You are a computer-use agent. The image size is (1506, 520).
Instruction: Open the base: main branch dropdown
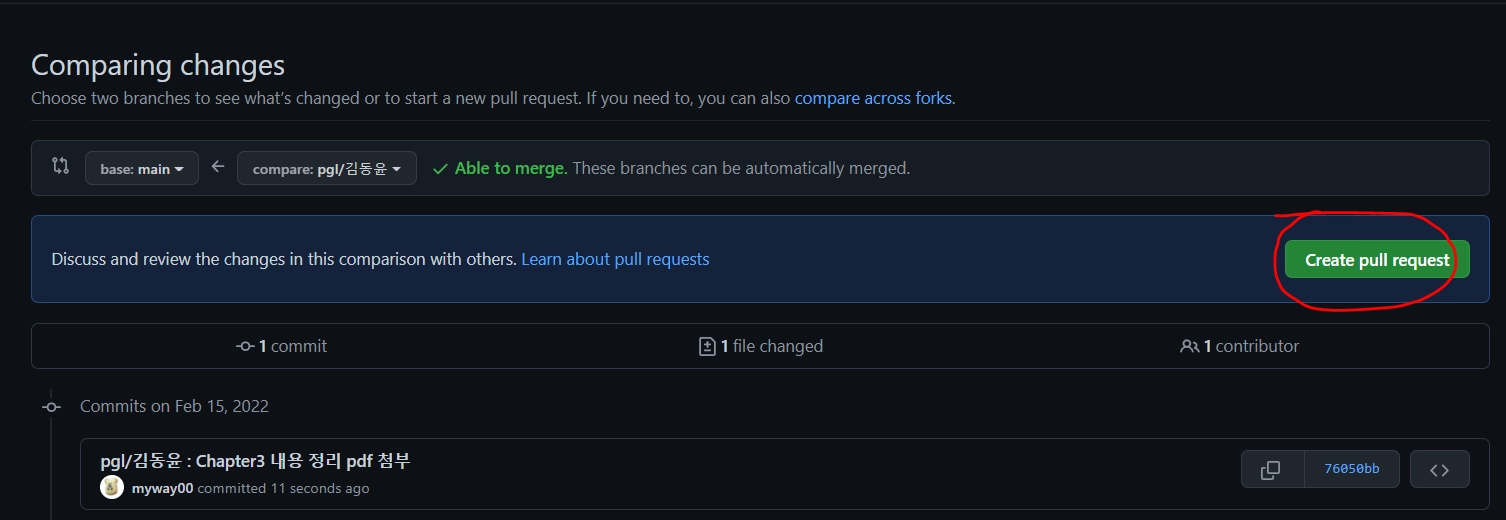(x=142, y=169)
